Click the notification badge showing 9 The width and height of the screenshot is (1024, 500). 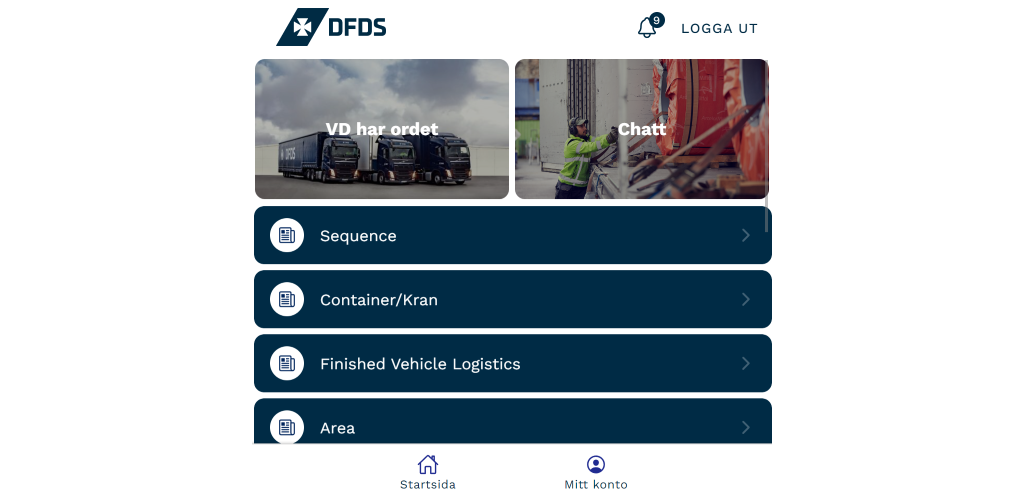[656, 20]
